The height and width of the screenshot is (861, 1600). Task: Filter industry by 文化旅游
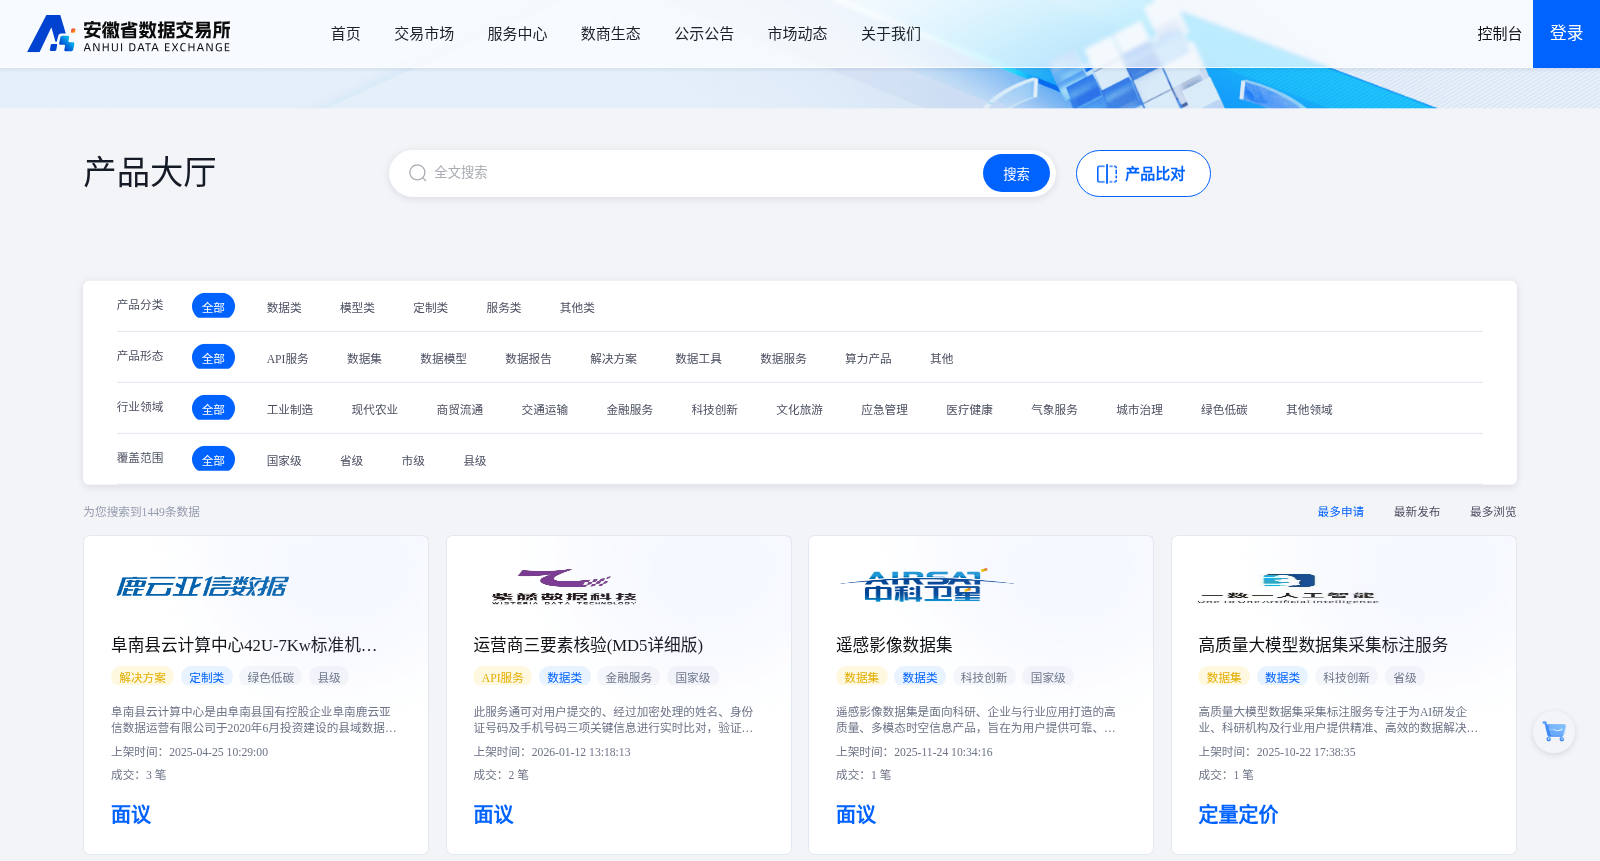tap(800, 410)
